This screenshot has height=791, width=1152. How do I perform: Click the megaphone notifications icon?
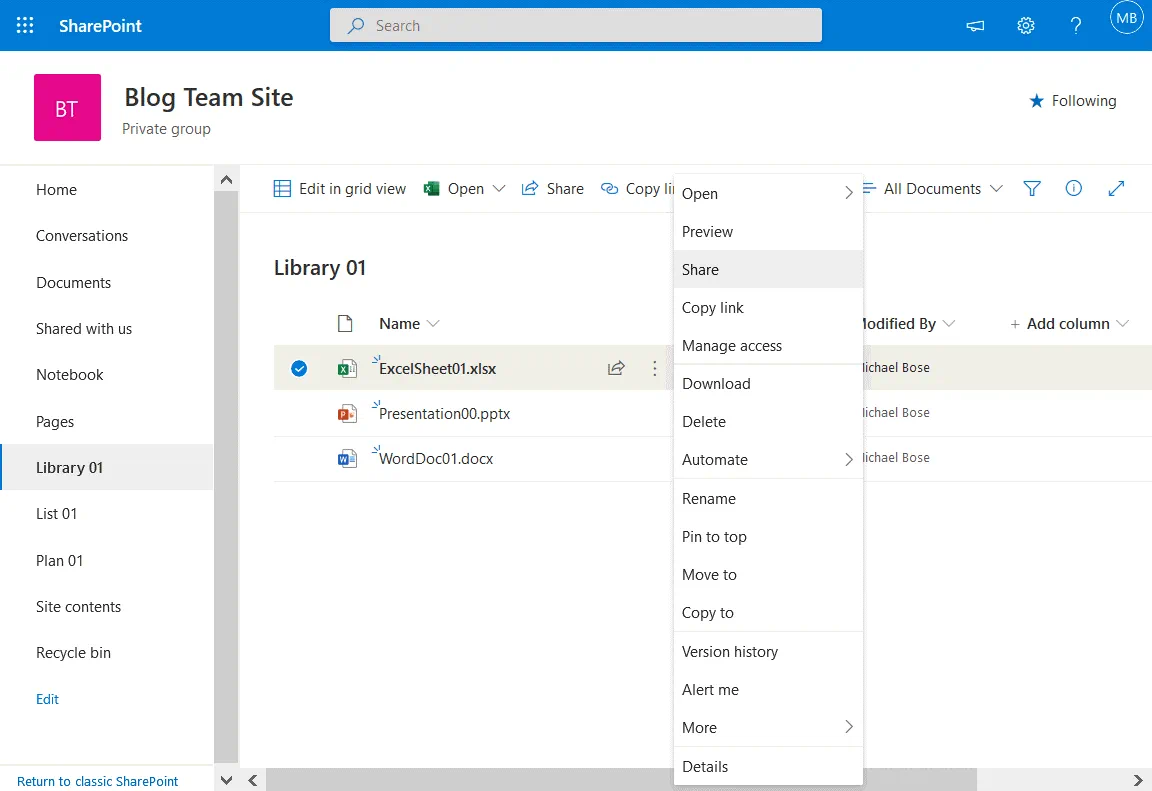point(975,26)
